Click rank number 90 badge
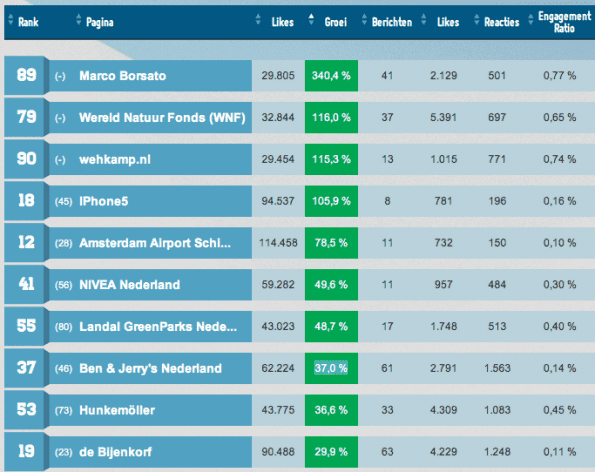Screen dimensions: 595x472 [27, 159]
